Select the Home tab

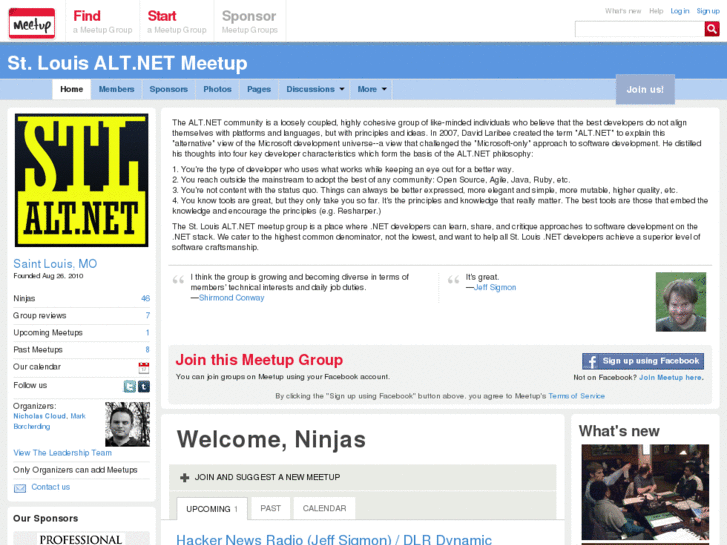point(71,89)
